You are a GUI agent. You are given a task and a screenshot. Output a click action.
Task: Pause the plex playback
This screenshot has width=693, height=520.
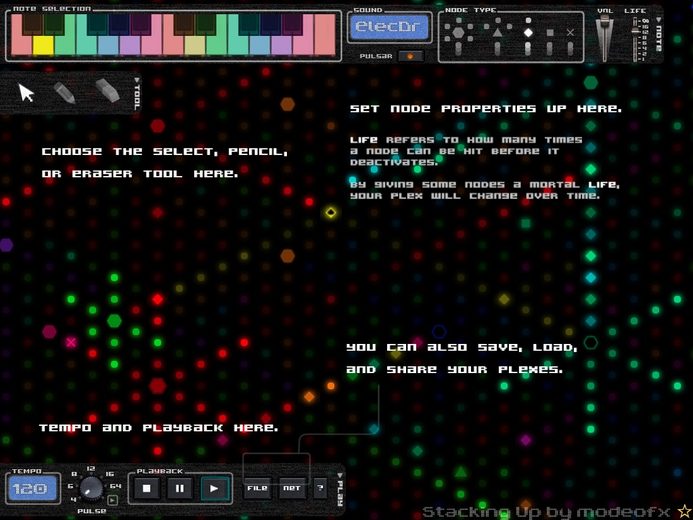click(x=179, y=488)
